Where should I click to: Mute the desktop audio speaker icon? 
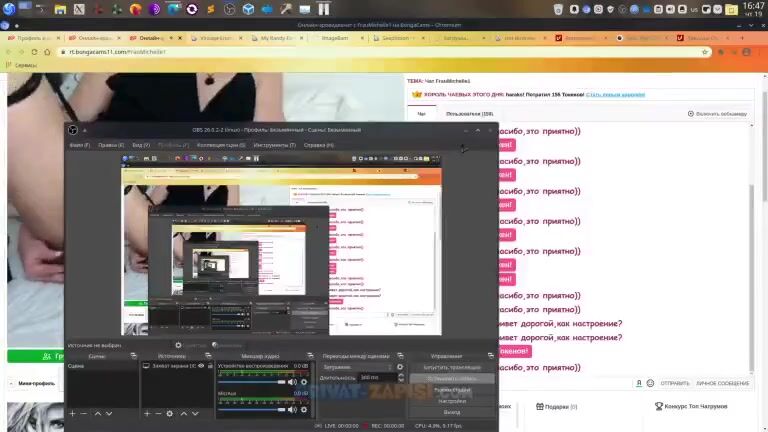point(292,382)
